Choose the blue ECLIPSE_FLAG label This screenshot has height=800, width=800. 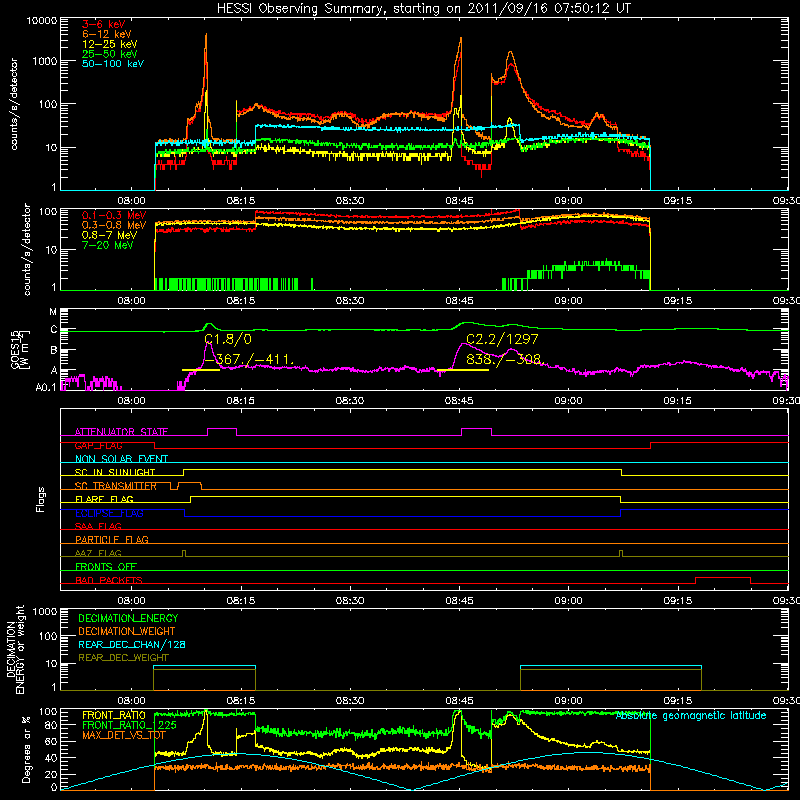click(x=109, y=513)
